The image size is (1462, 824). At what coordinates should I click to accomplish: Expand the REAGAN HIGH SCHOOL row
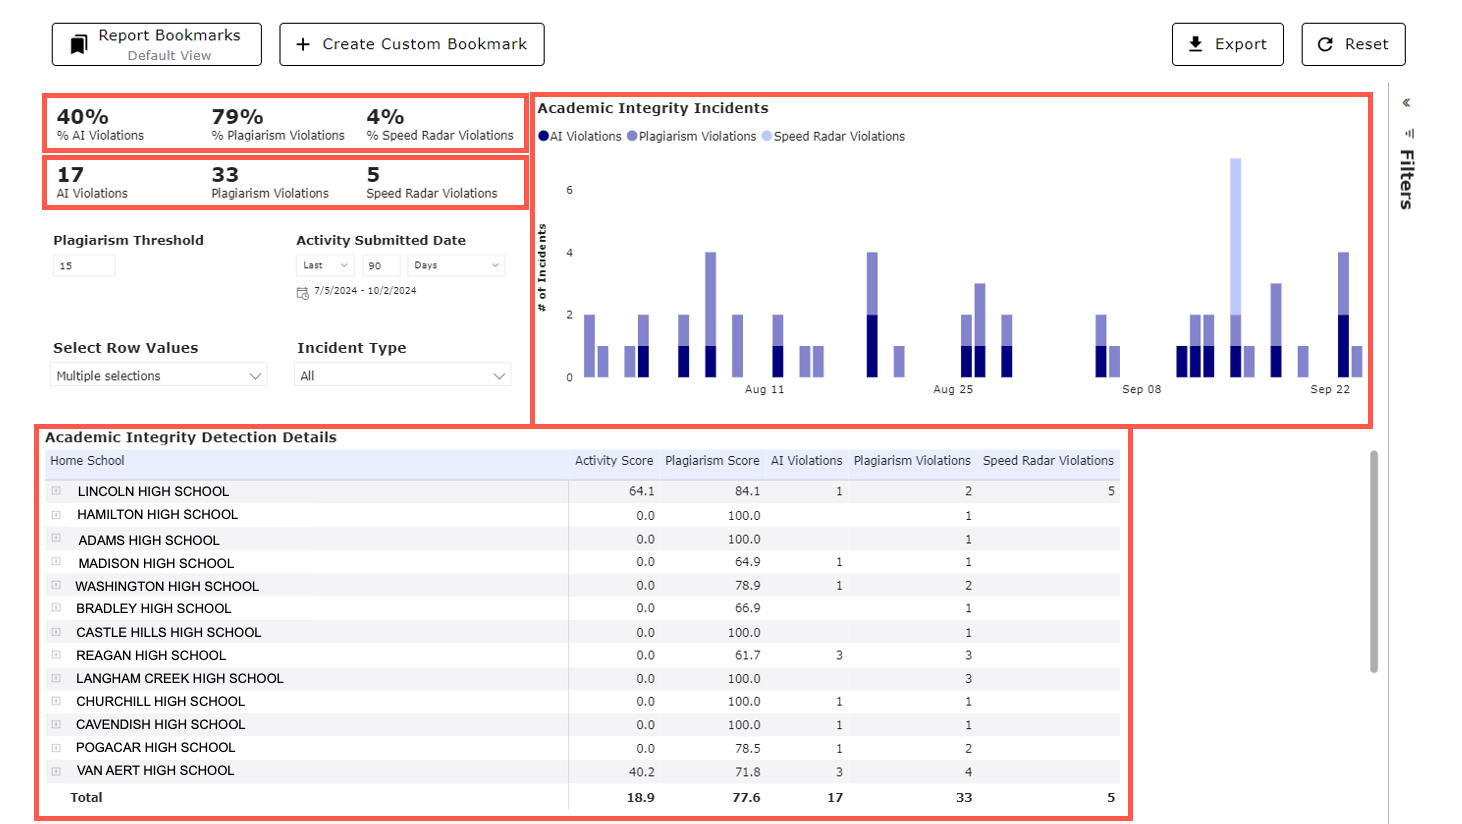56,655
